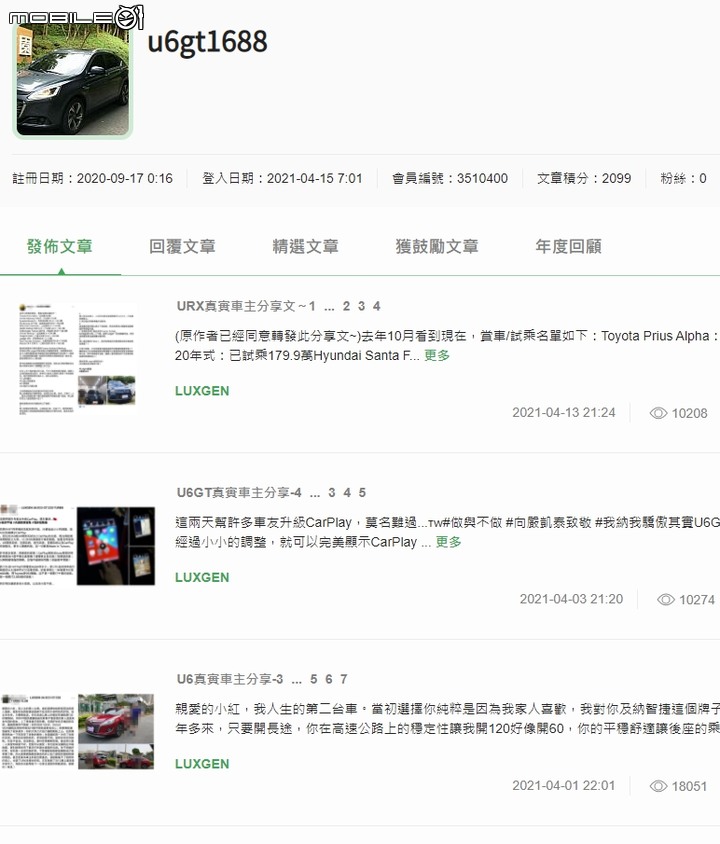This screenshot has height=844, width=720.
Task: Click the 親愛的小紅 article excerpt text
Action: point(447,719)
